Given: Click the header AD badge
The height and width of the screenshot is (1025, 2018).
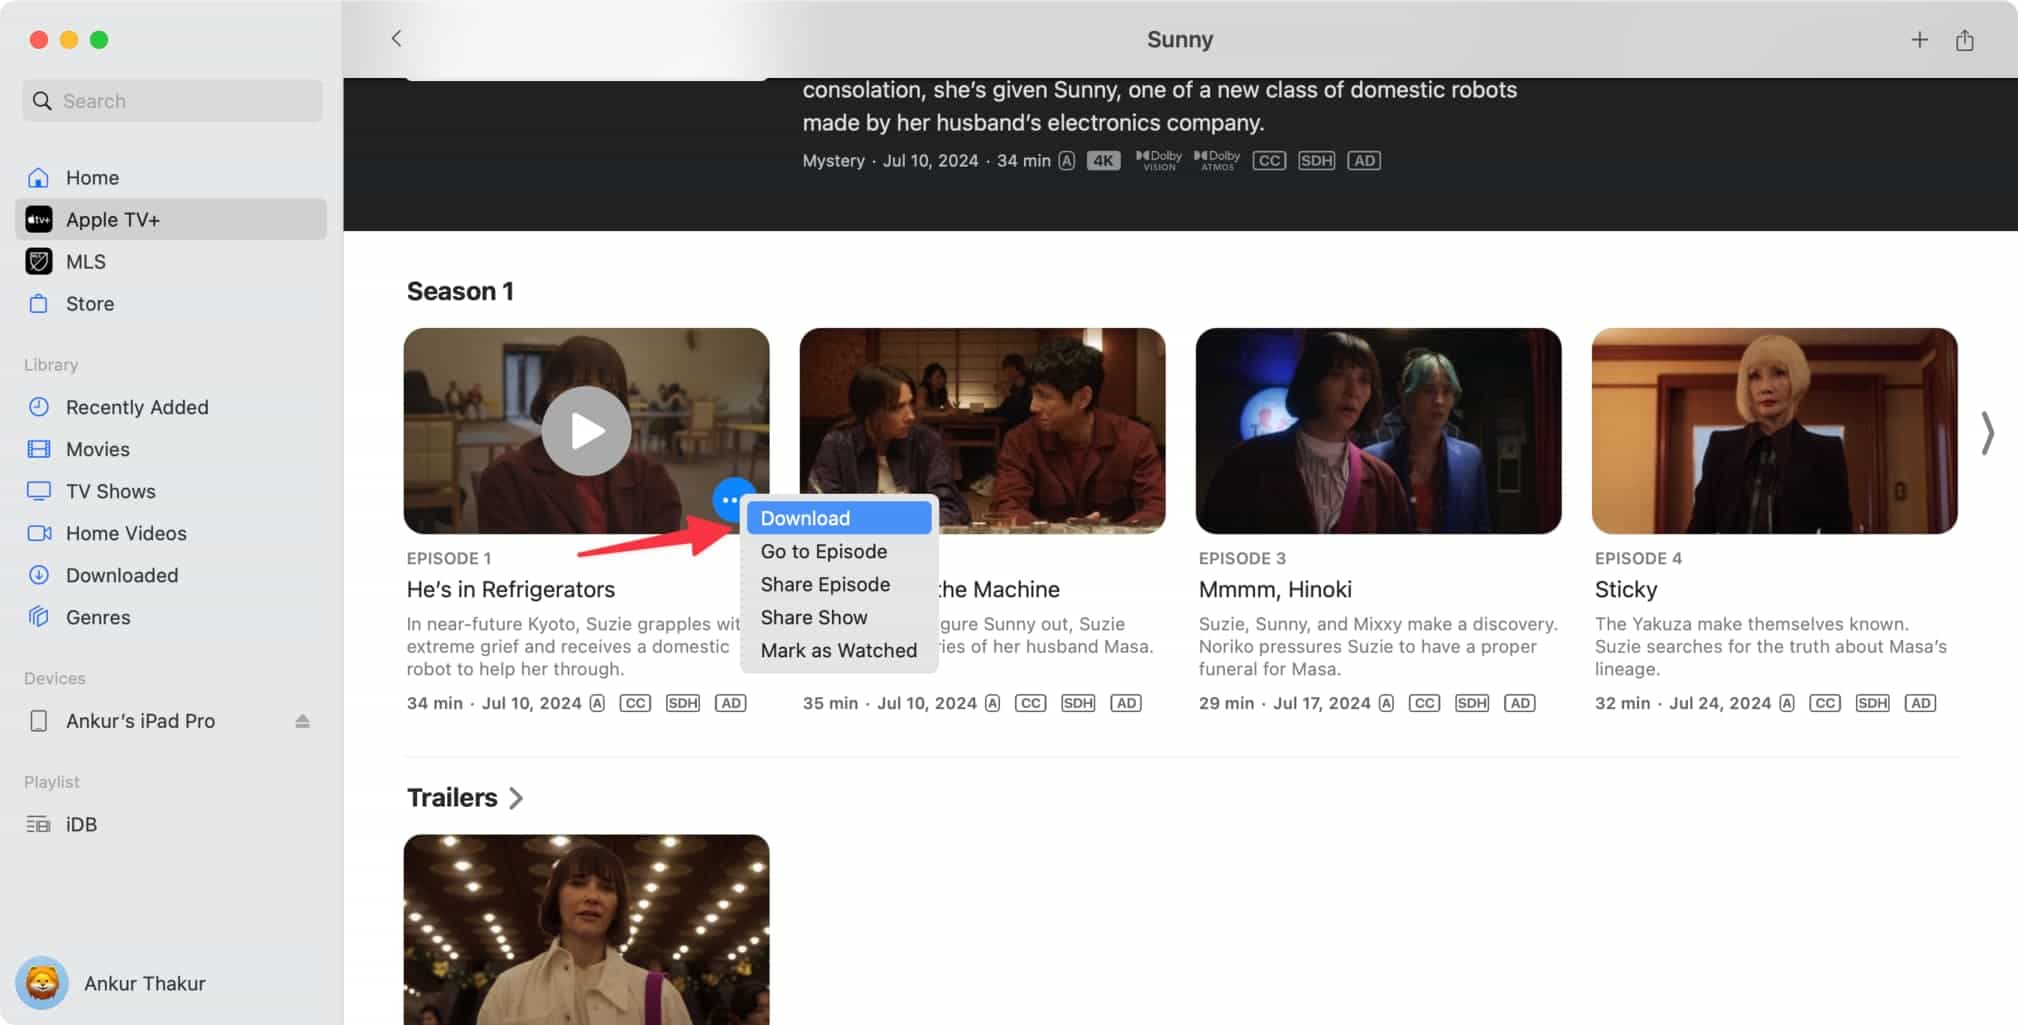Looking at the screenshot, I should click(1364, 160).
